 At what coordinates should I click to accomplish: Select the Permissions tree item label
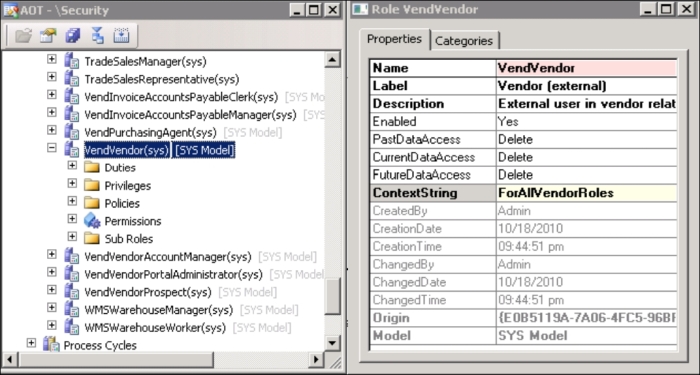coord(133,221)
